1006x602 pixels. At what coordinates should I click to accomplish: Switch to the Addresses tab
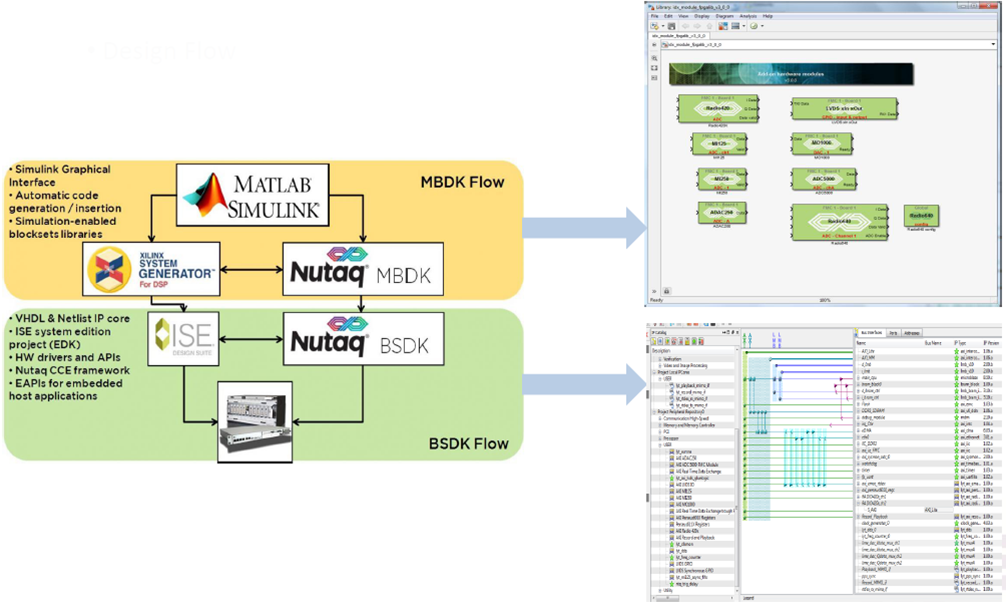click(x=912, y=333)
